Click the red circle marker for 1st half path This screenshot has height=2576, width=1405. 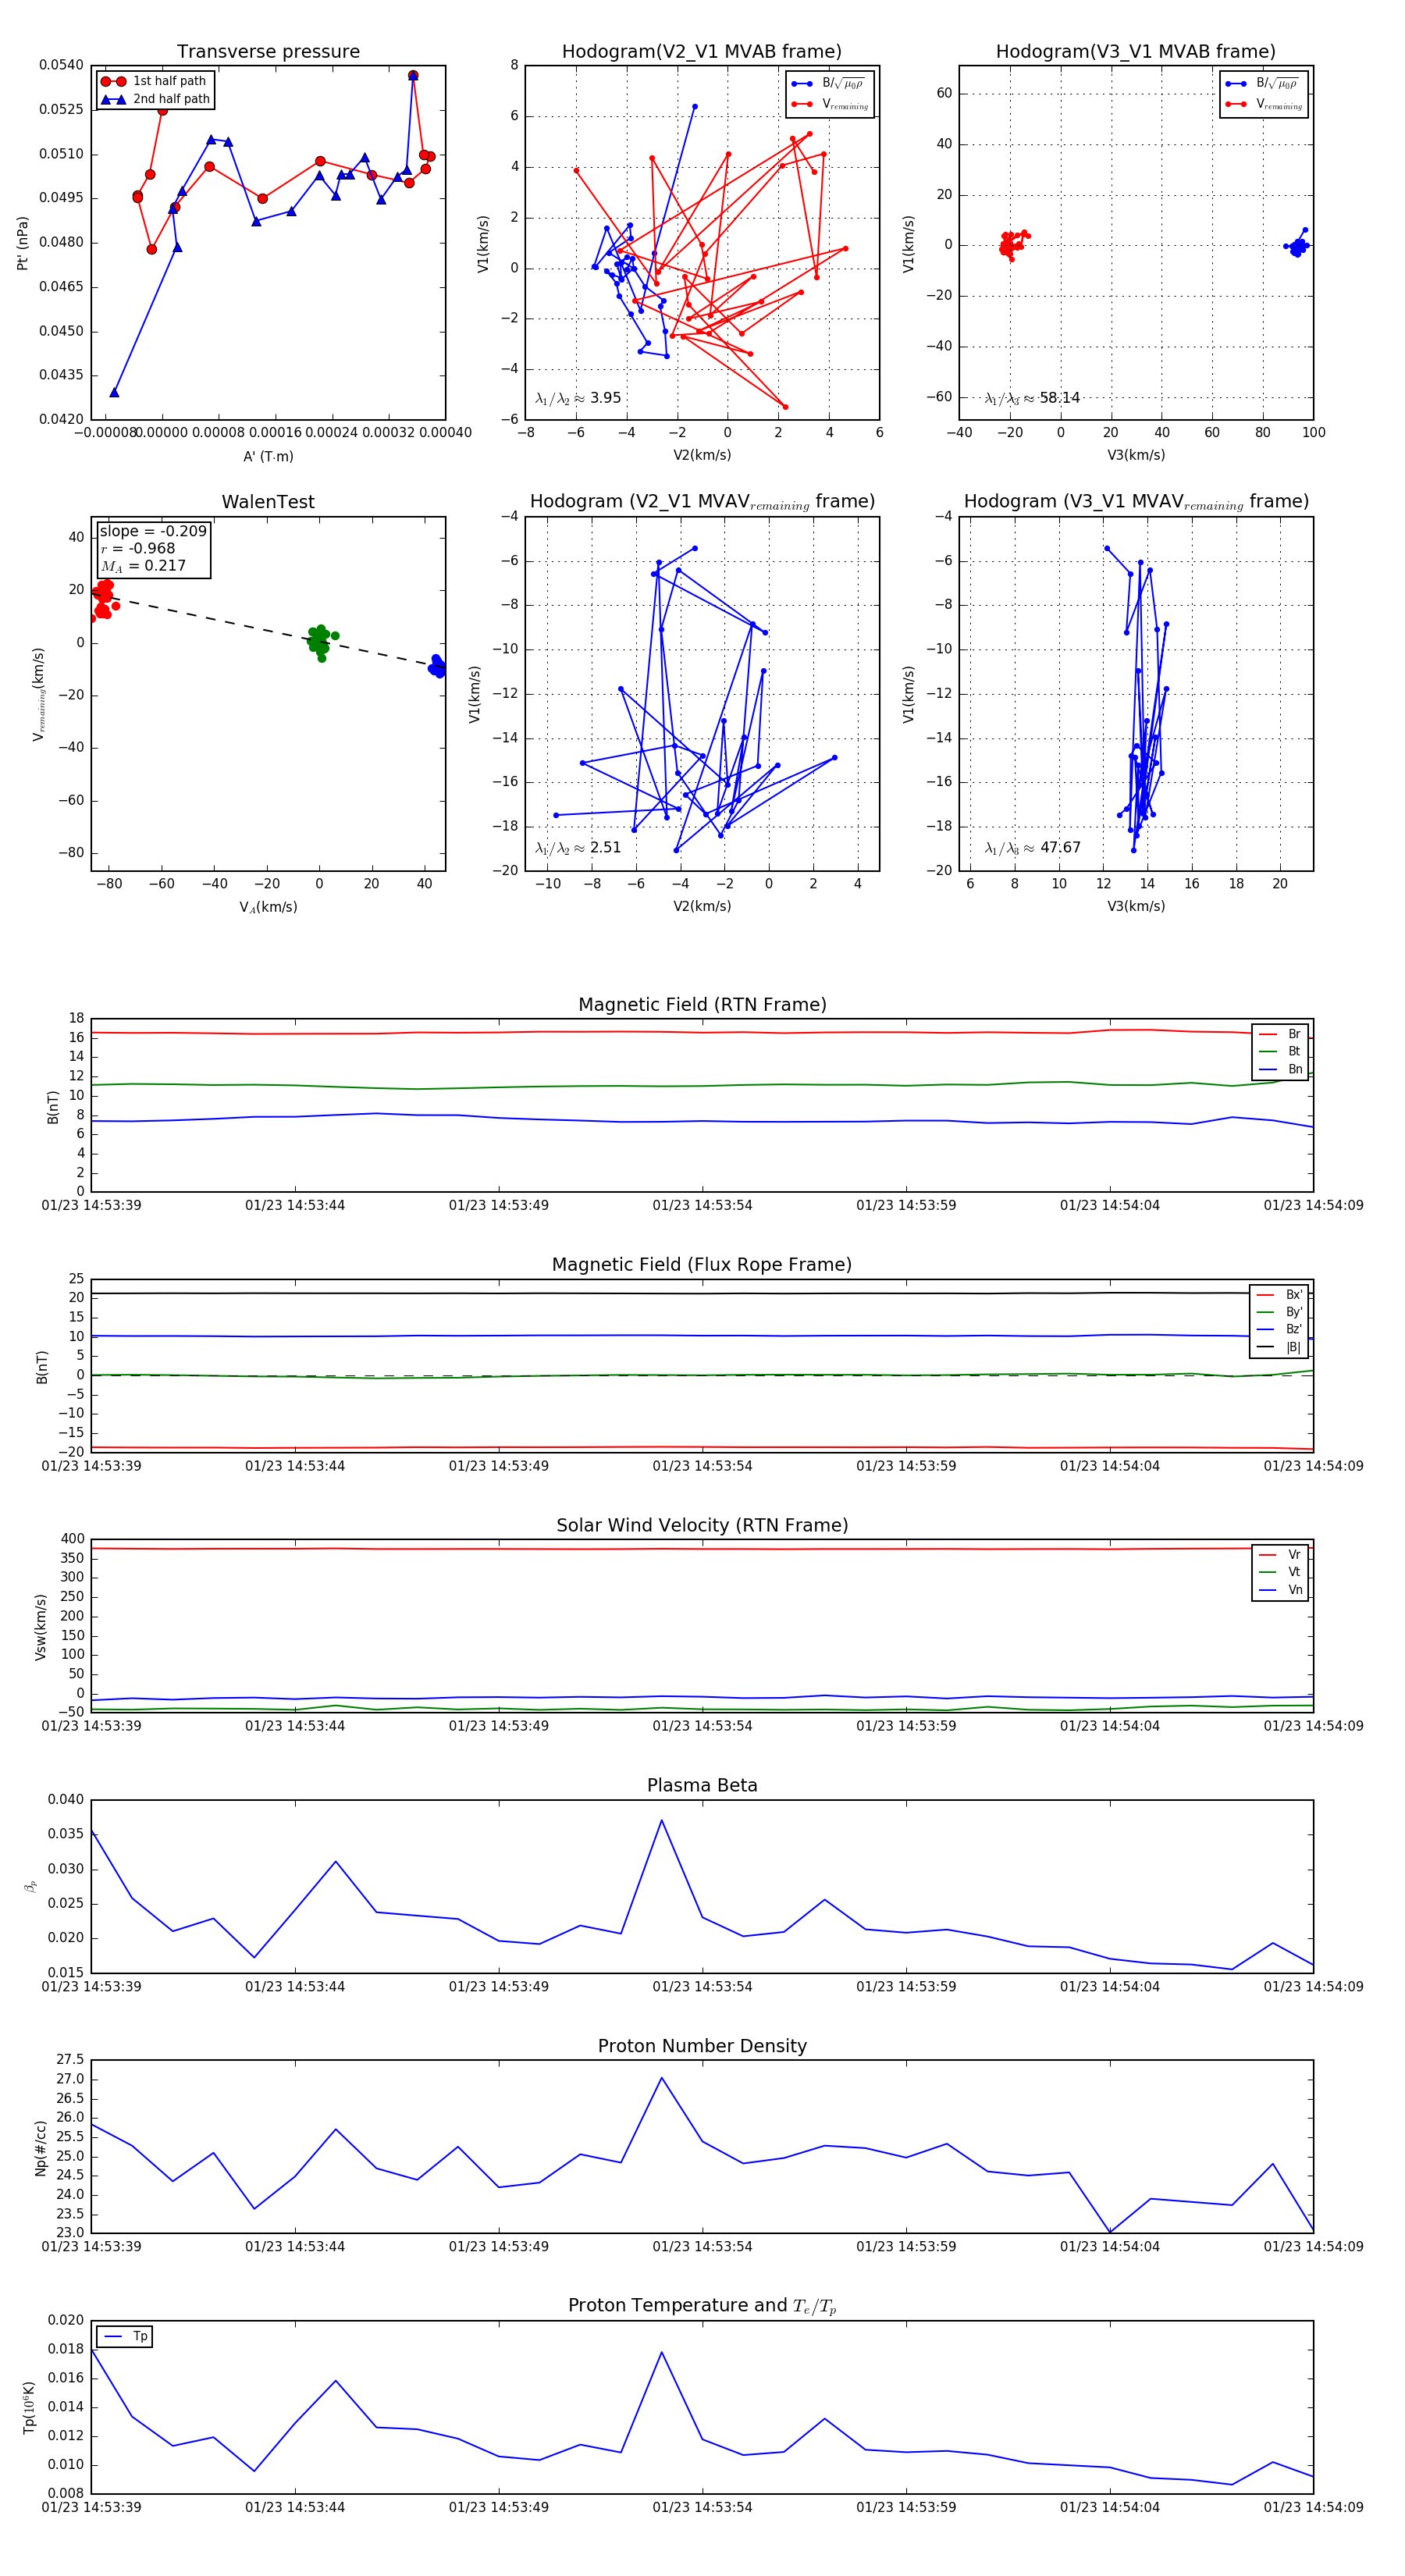(113, 81)
